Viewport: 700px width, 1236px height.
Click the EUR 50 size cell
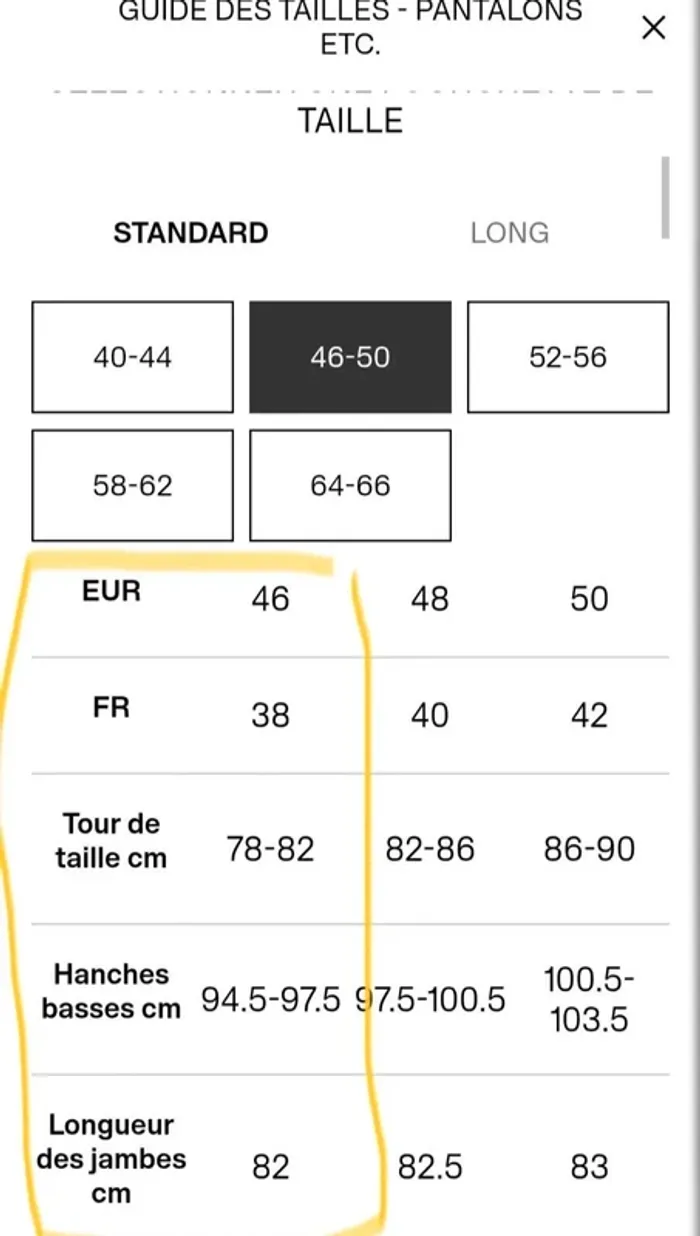[x=589, y=599]
